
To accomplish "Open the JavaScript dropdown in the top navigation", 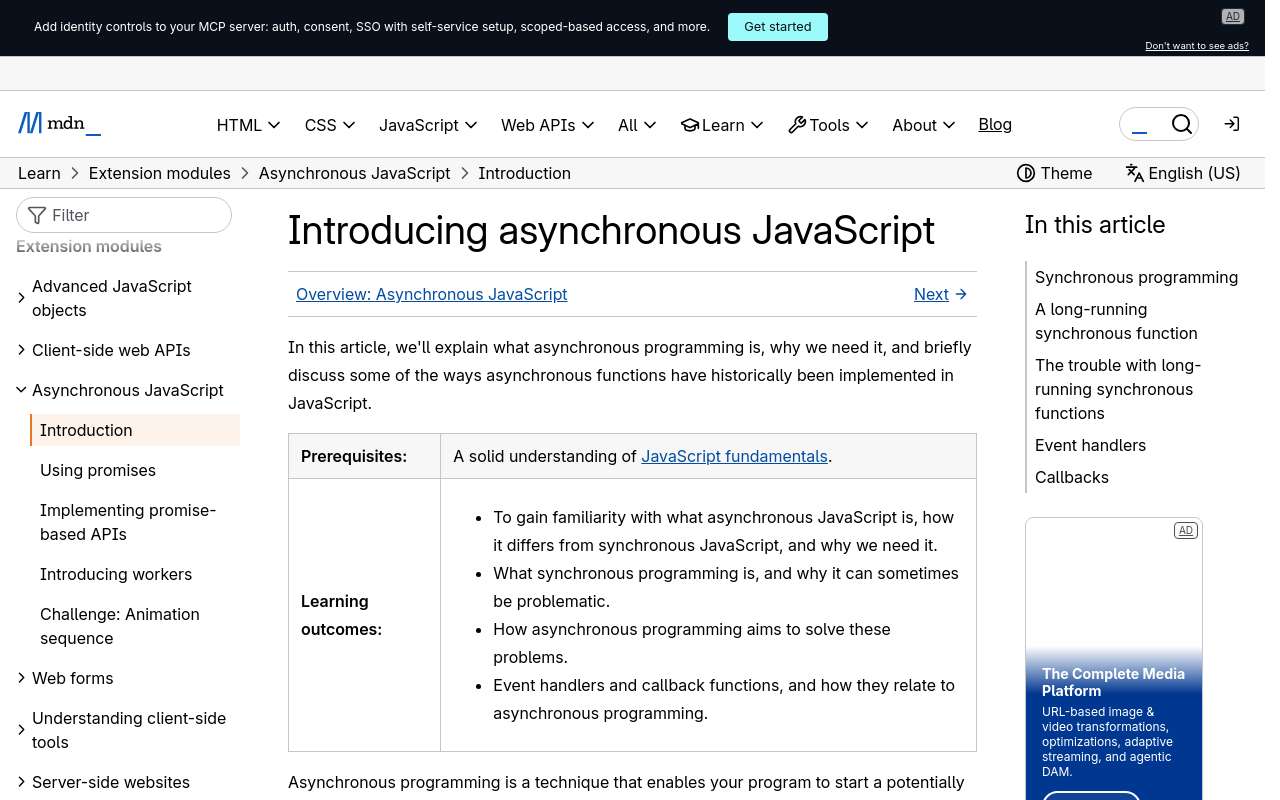I will 428,125.
